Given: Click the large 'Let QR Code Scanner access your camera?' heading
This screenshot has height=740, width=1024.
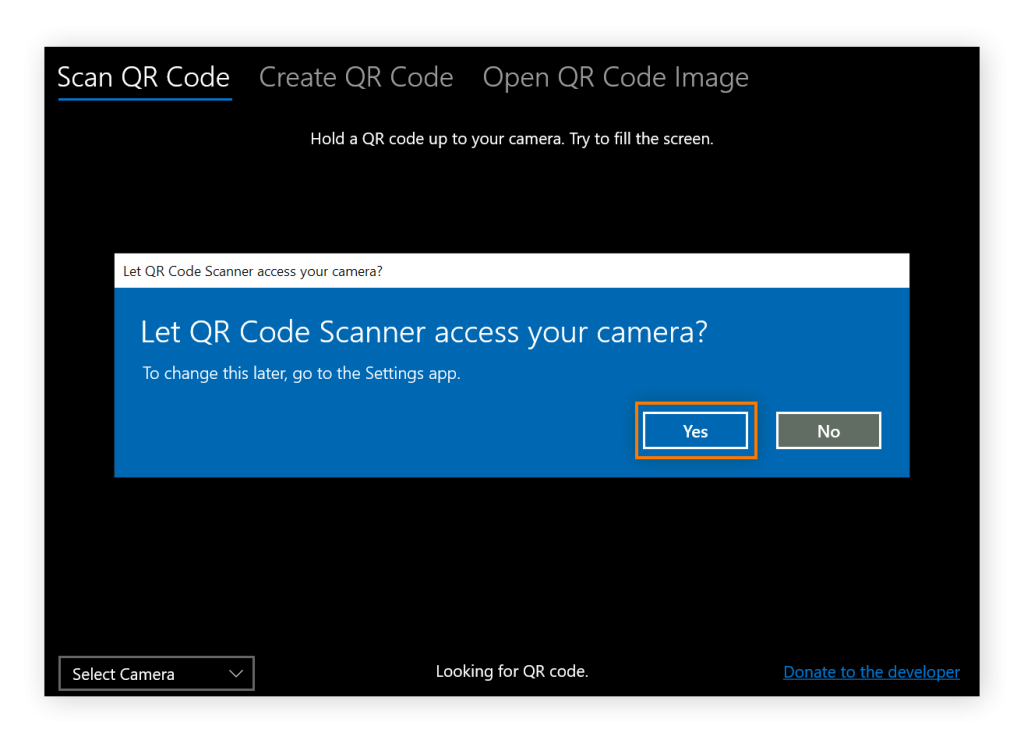Looking at the screenshot, I should pyautogui.click(x=424, y=332).
